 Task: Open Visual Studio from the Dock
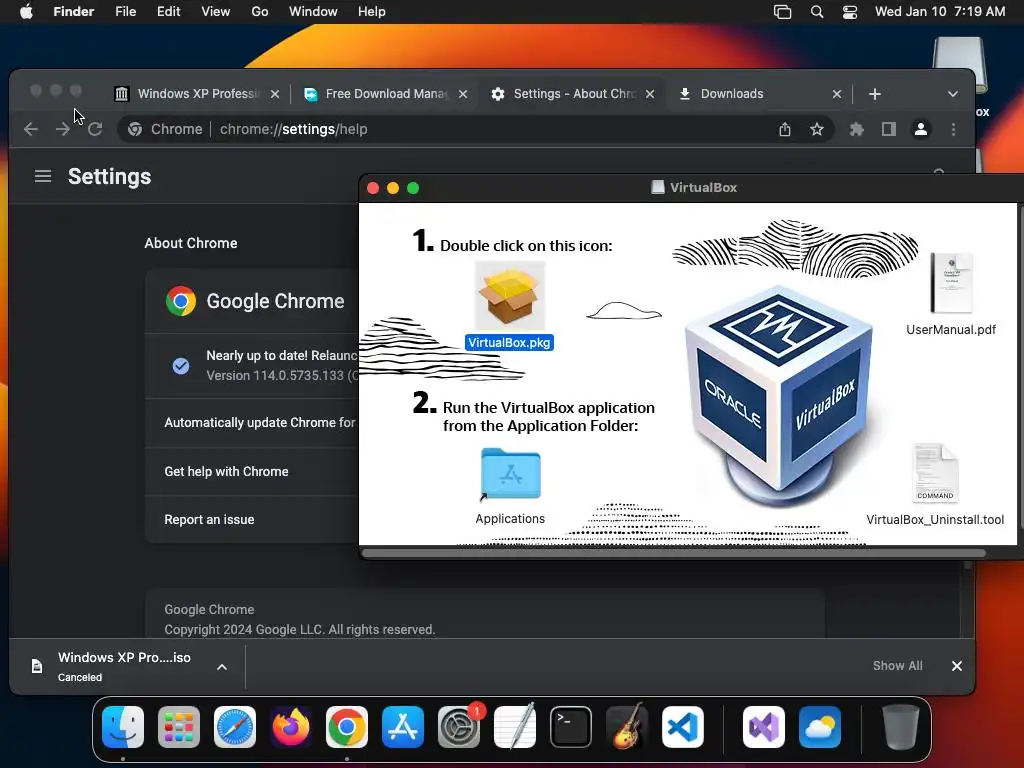click(764, 727)
